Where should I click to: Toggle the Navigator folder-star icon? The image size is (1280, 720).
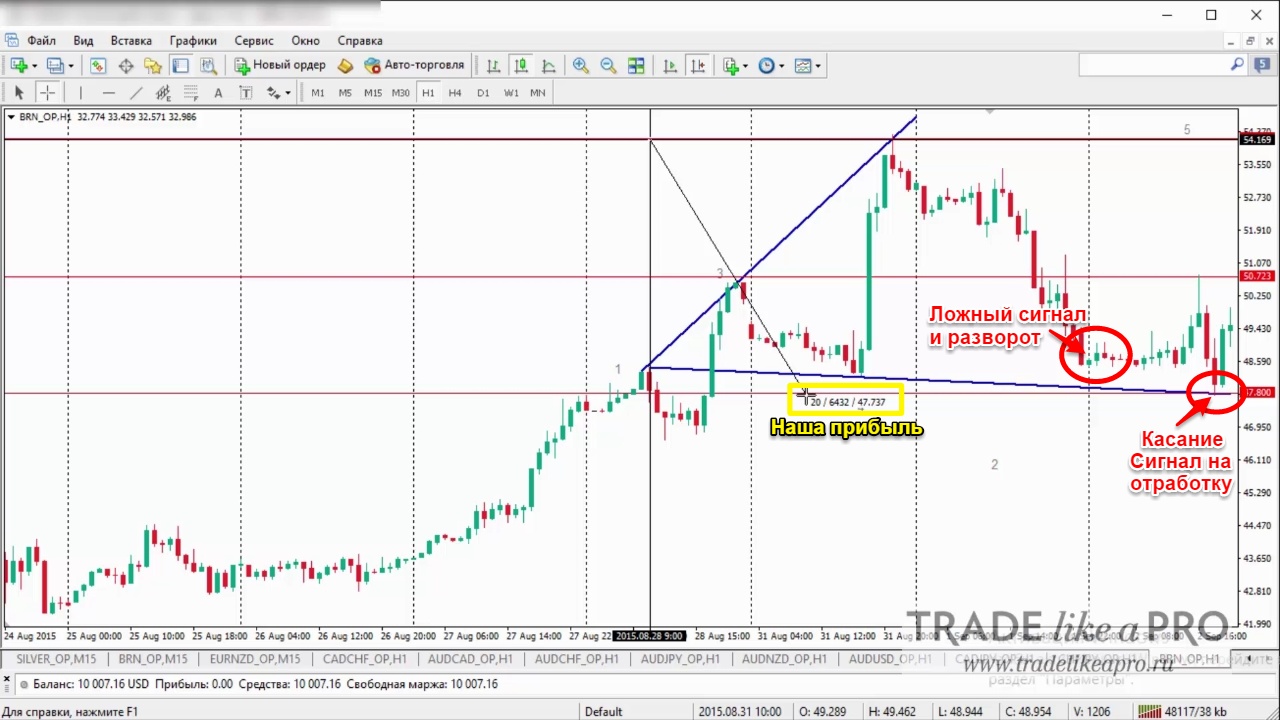click(153, 66)
